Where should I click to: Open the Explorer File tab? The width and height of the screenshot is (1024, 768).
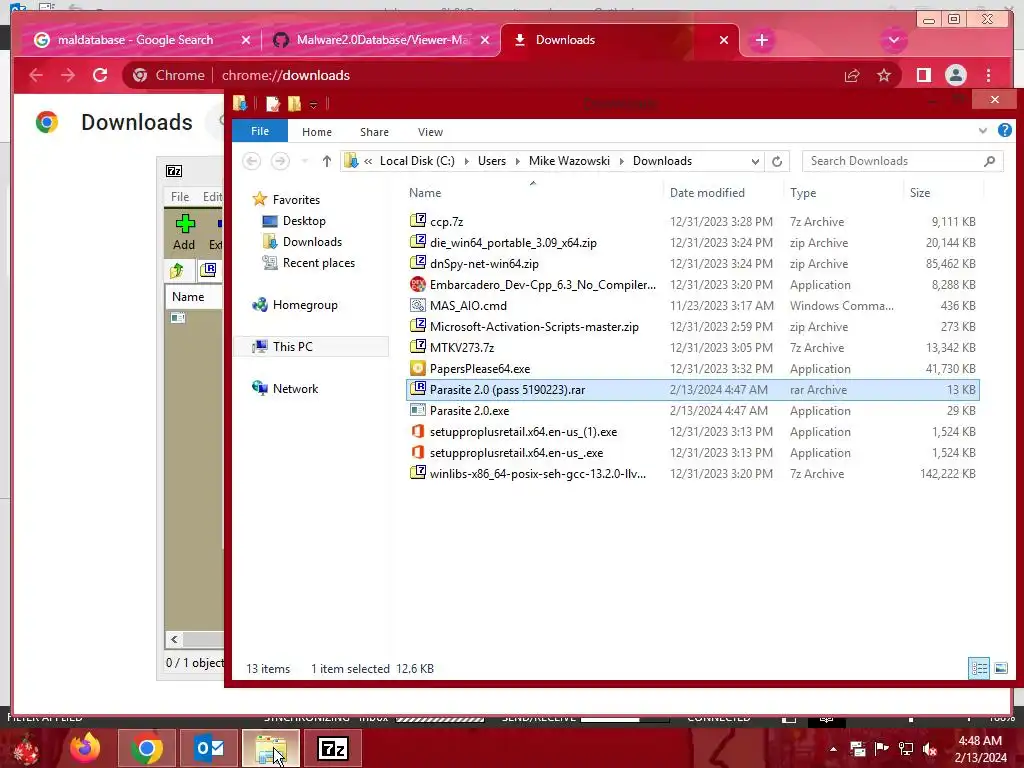[260, 131]
